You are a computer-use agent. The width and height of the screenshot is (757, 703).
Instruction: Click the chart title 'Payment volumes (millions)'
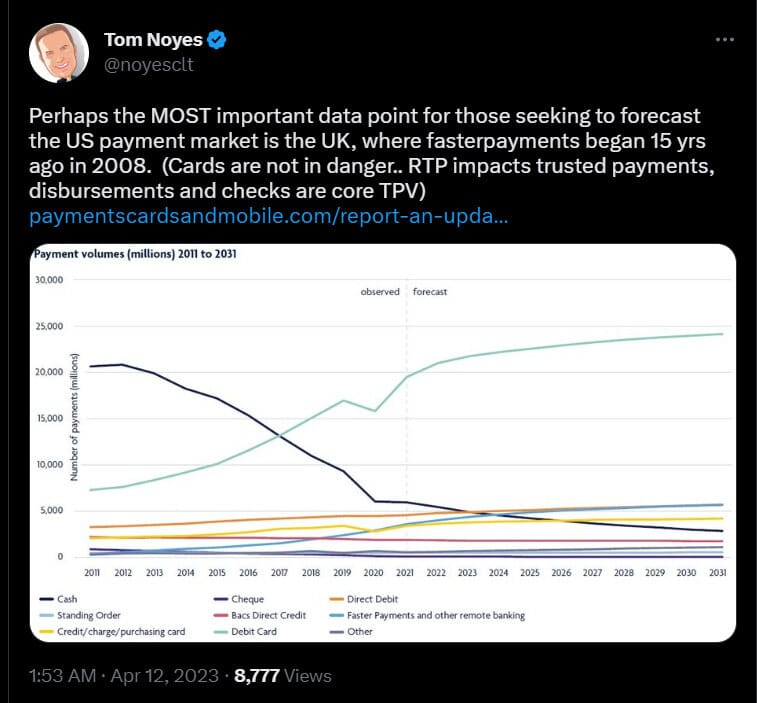click(x=136, y=254)
